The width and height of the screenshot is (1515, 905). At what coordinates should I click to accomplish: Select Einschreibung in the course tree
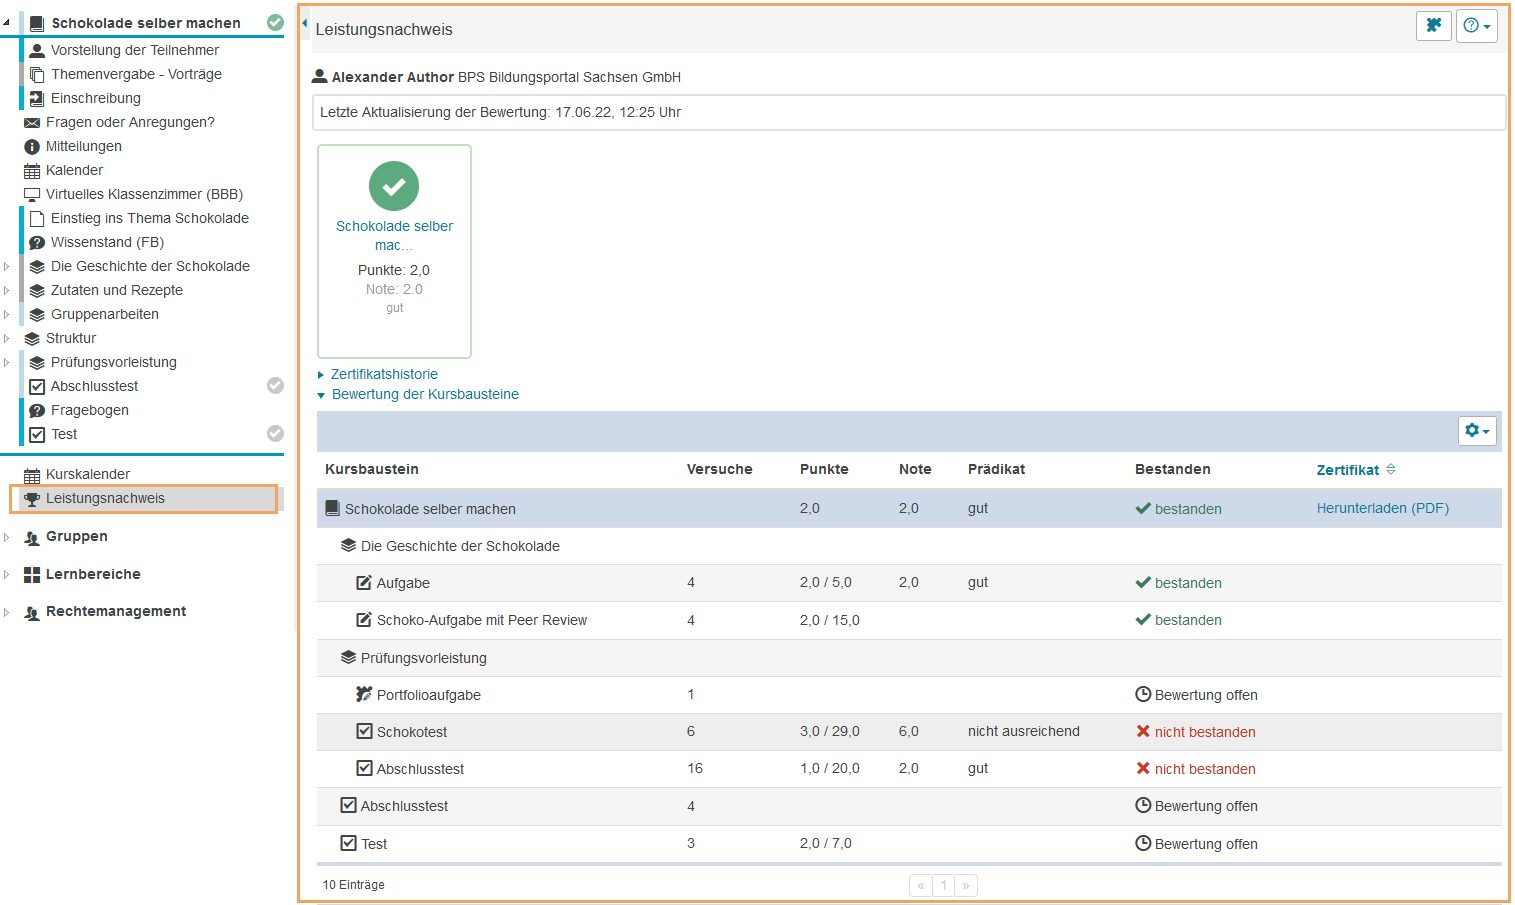coord(95,98)
